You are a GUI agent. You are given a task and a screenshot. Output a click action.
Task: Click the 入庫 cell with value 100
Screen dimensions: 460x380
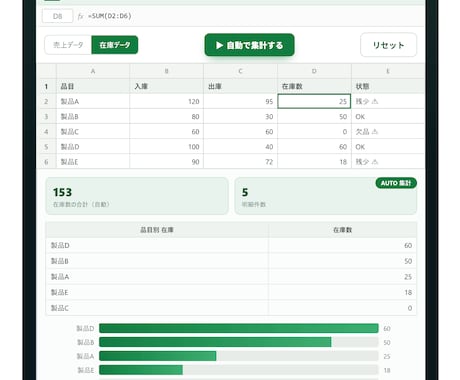click(167, 147)
